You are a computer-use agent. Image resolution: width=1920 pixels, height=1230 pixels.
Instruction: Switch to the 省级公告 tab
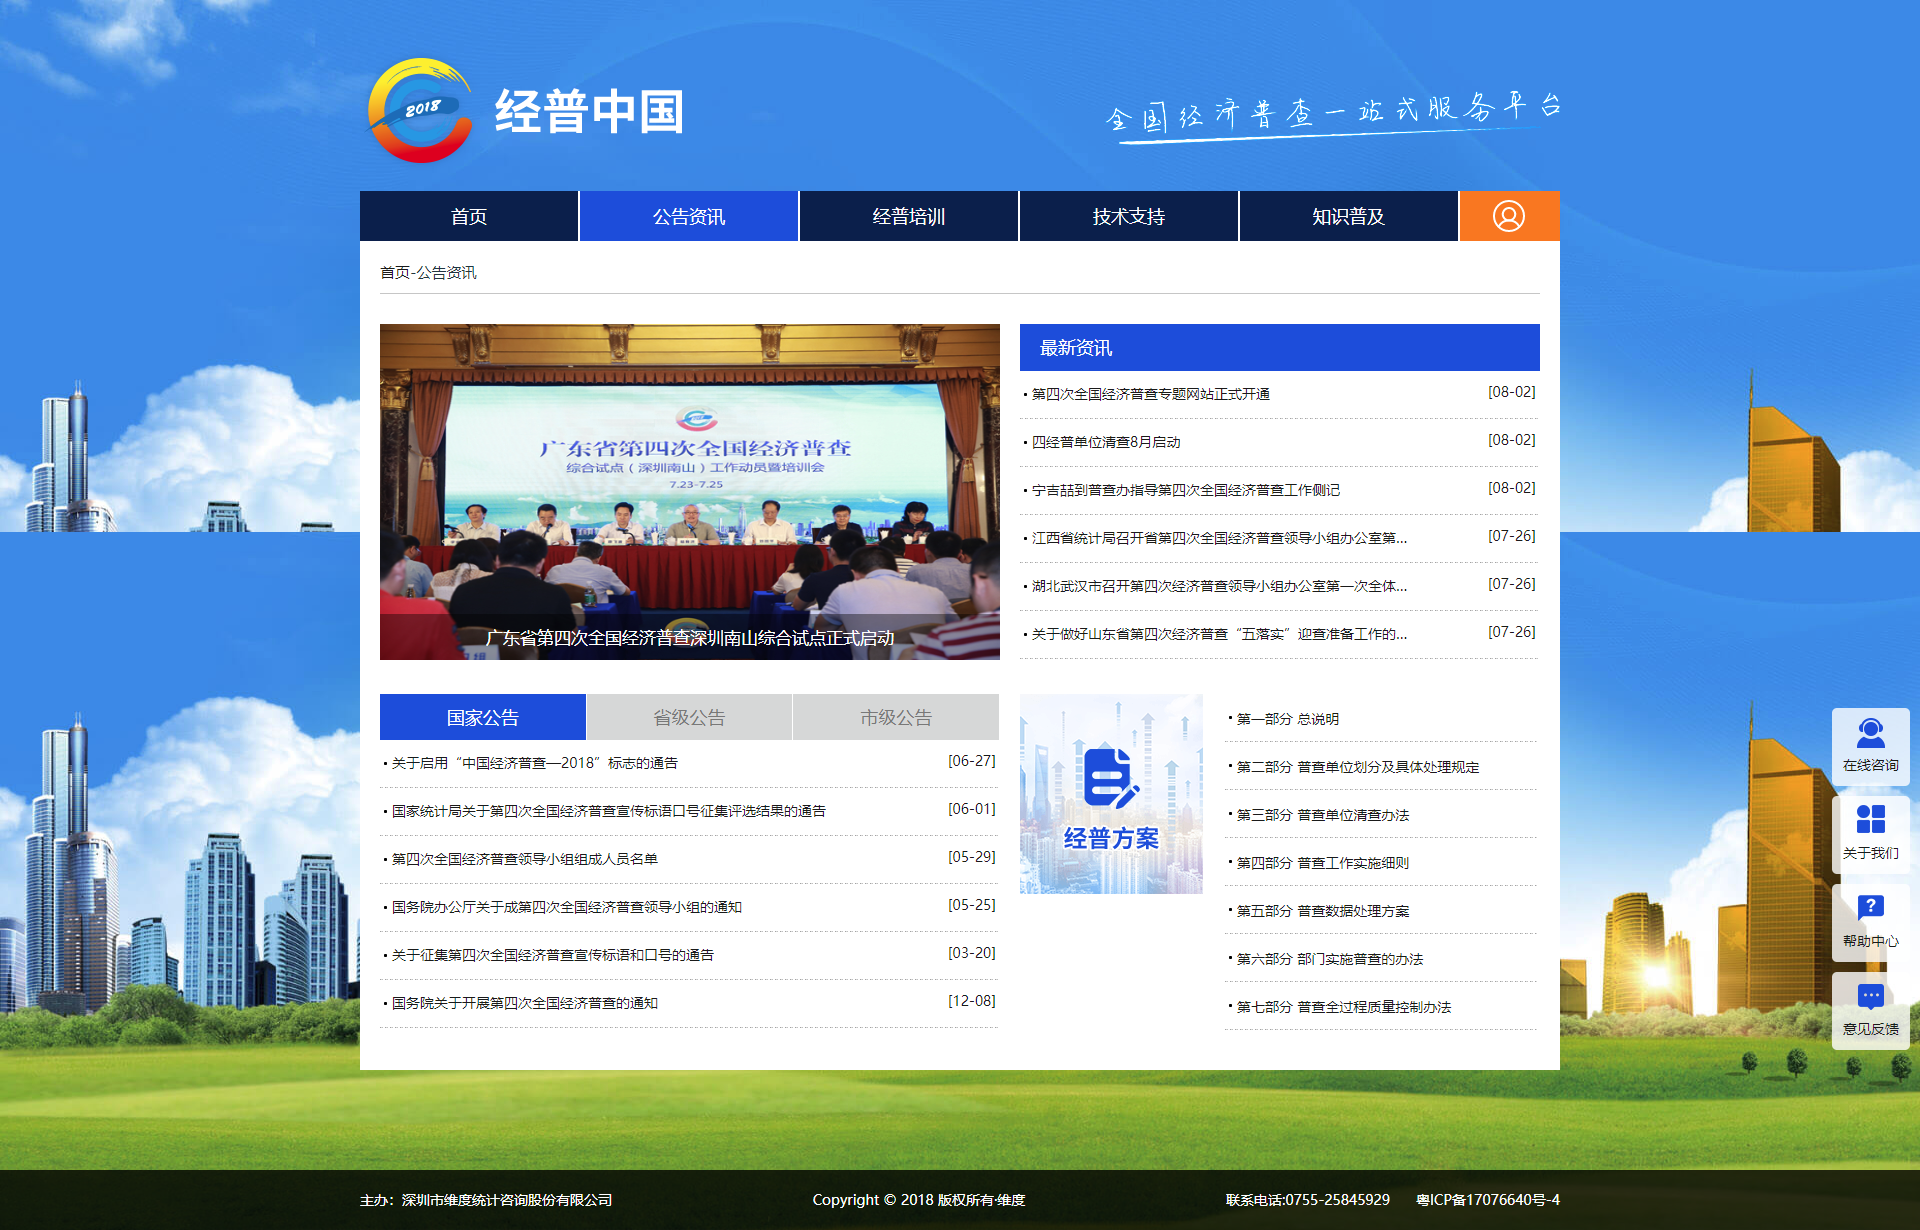coord(689,717)
